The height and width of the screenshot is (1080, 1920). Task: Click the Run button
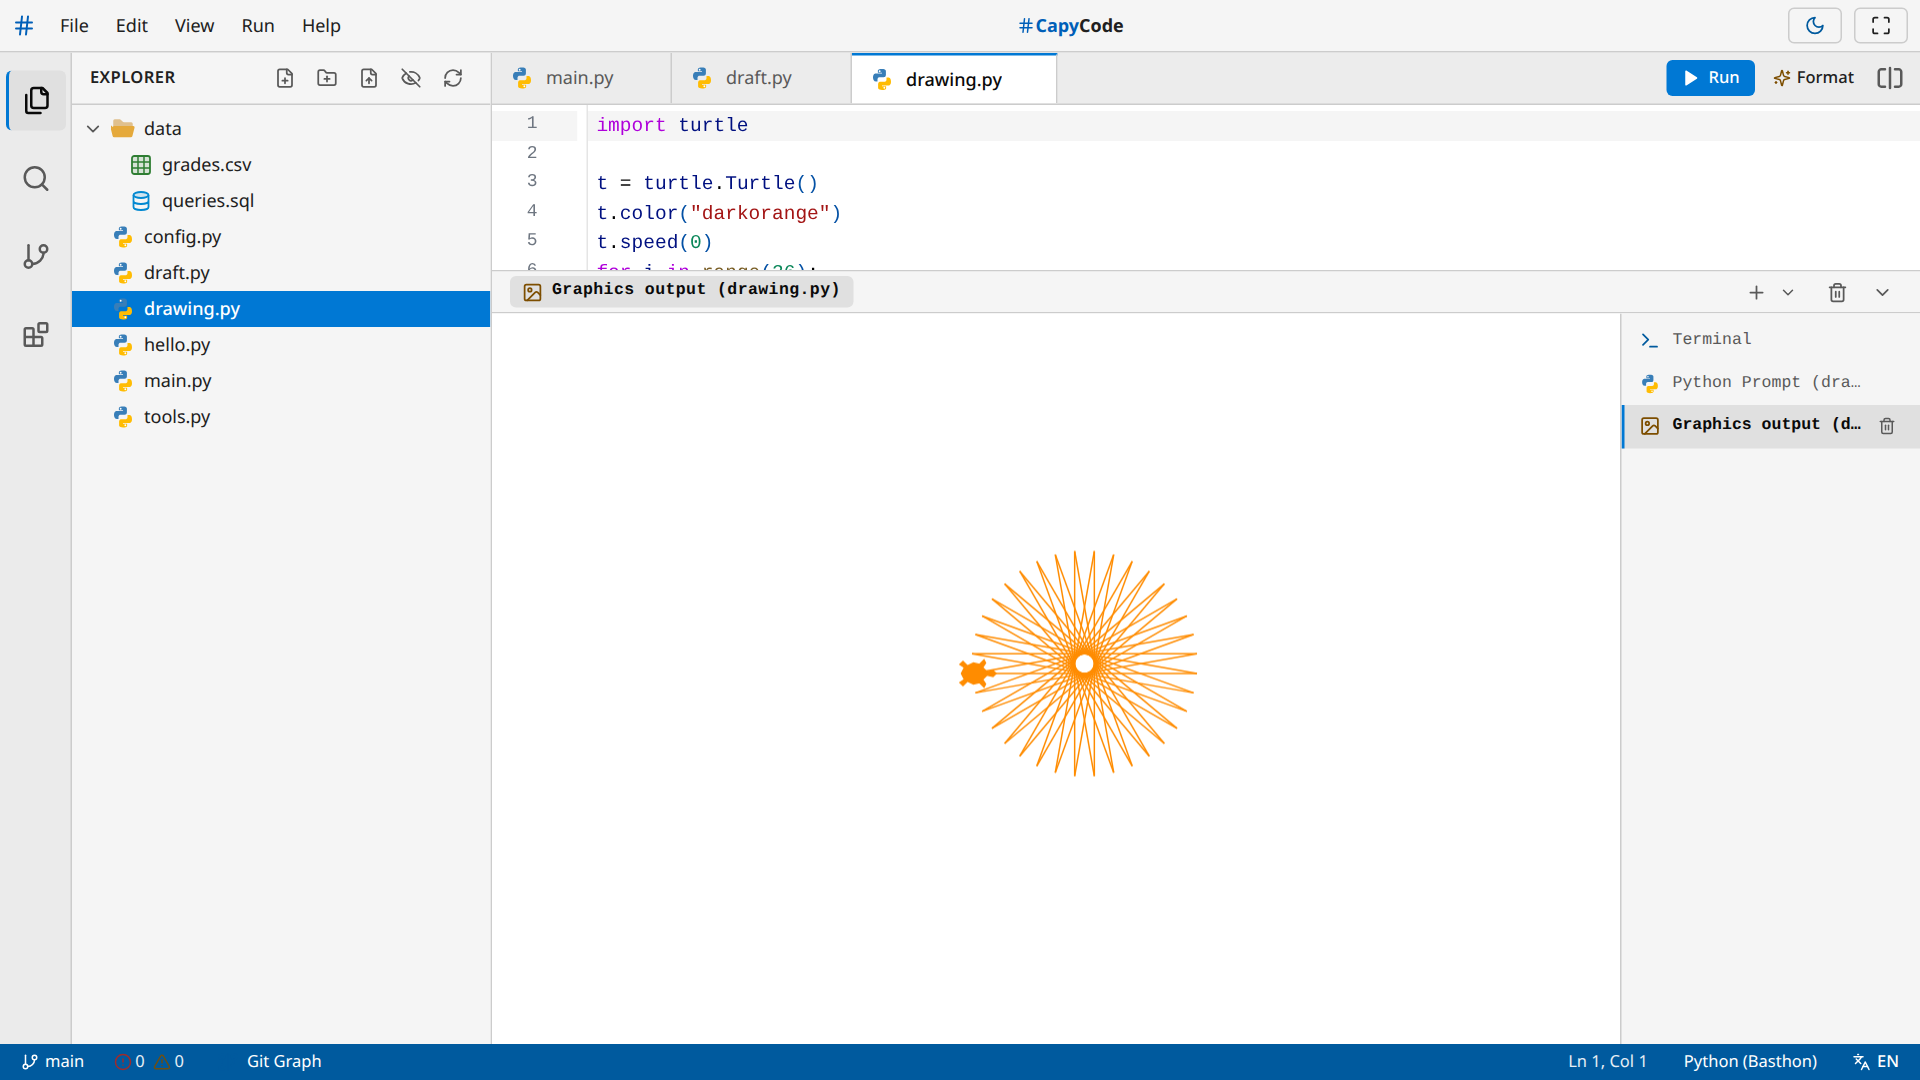1710,78
